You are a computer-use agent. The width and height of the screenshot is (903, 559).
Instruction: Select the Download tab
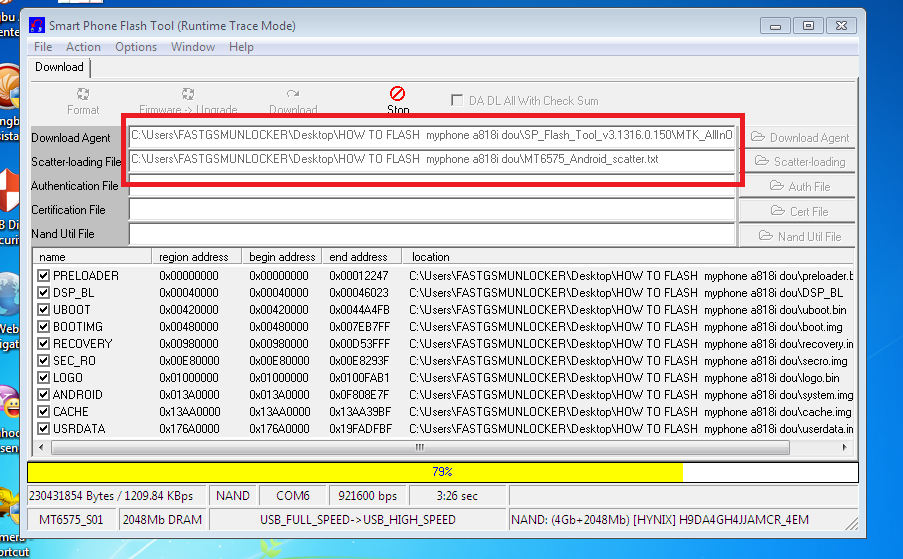(59, 67)
